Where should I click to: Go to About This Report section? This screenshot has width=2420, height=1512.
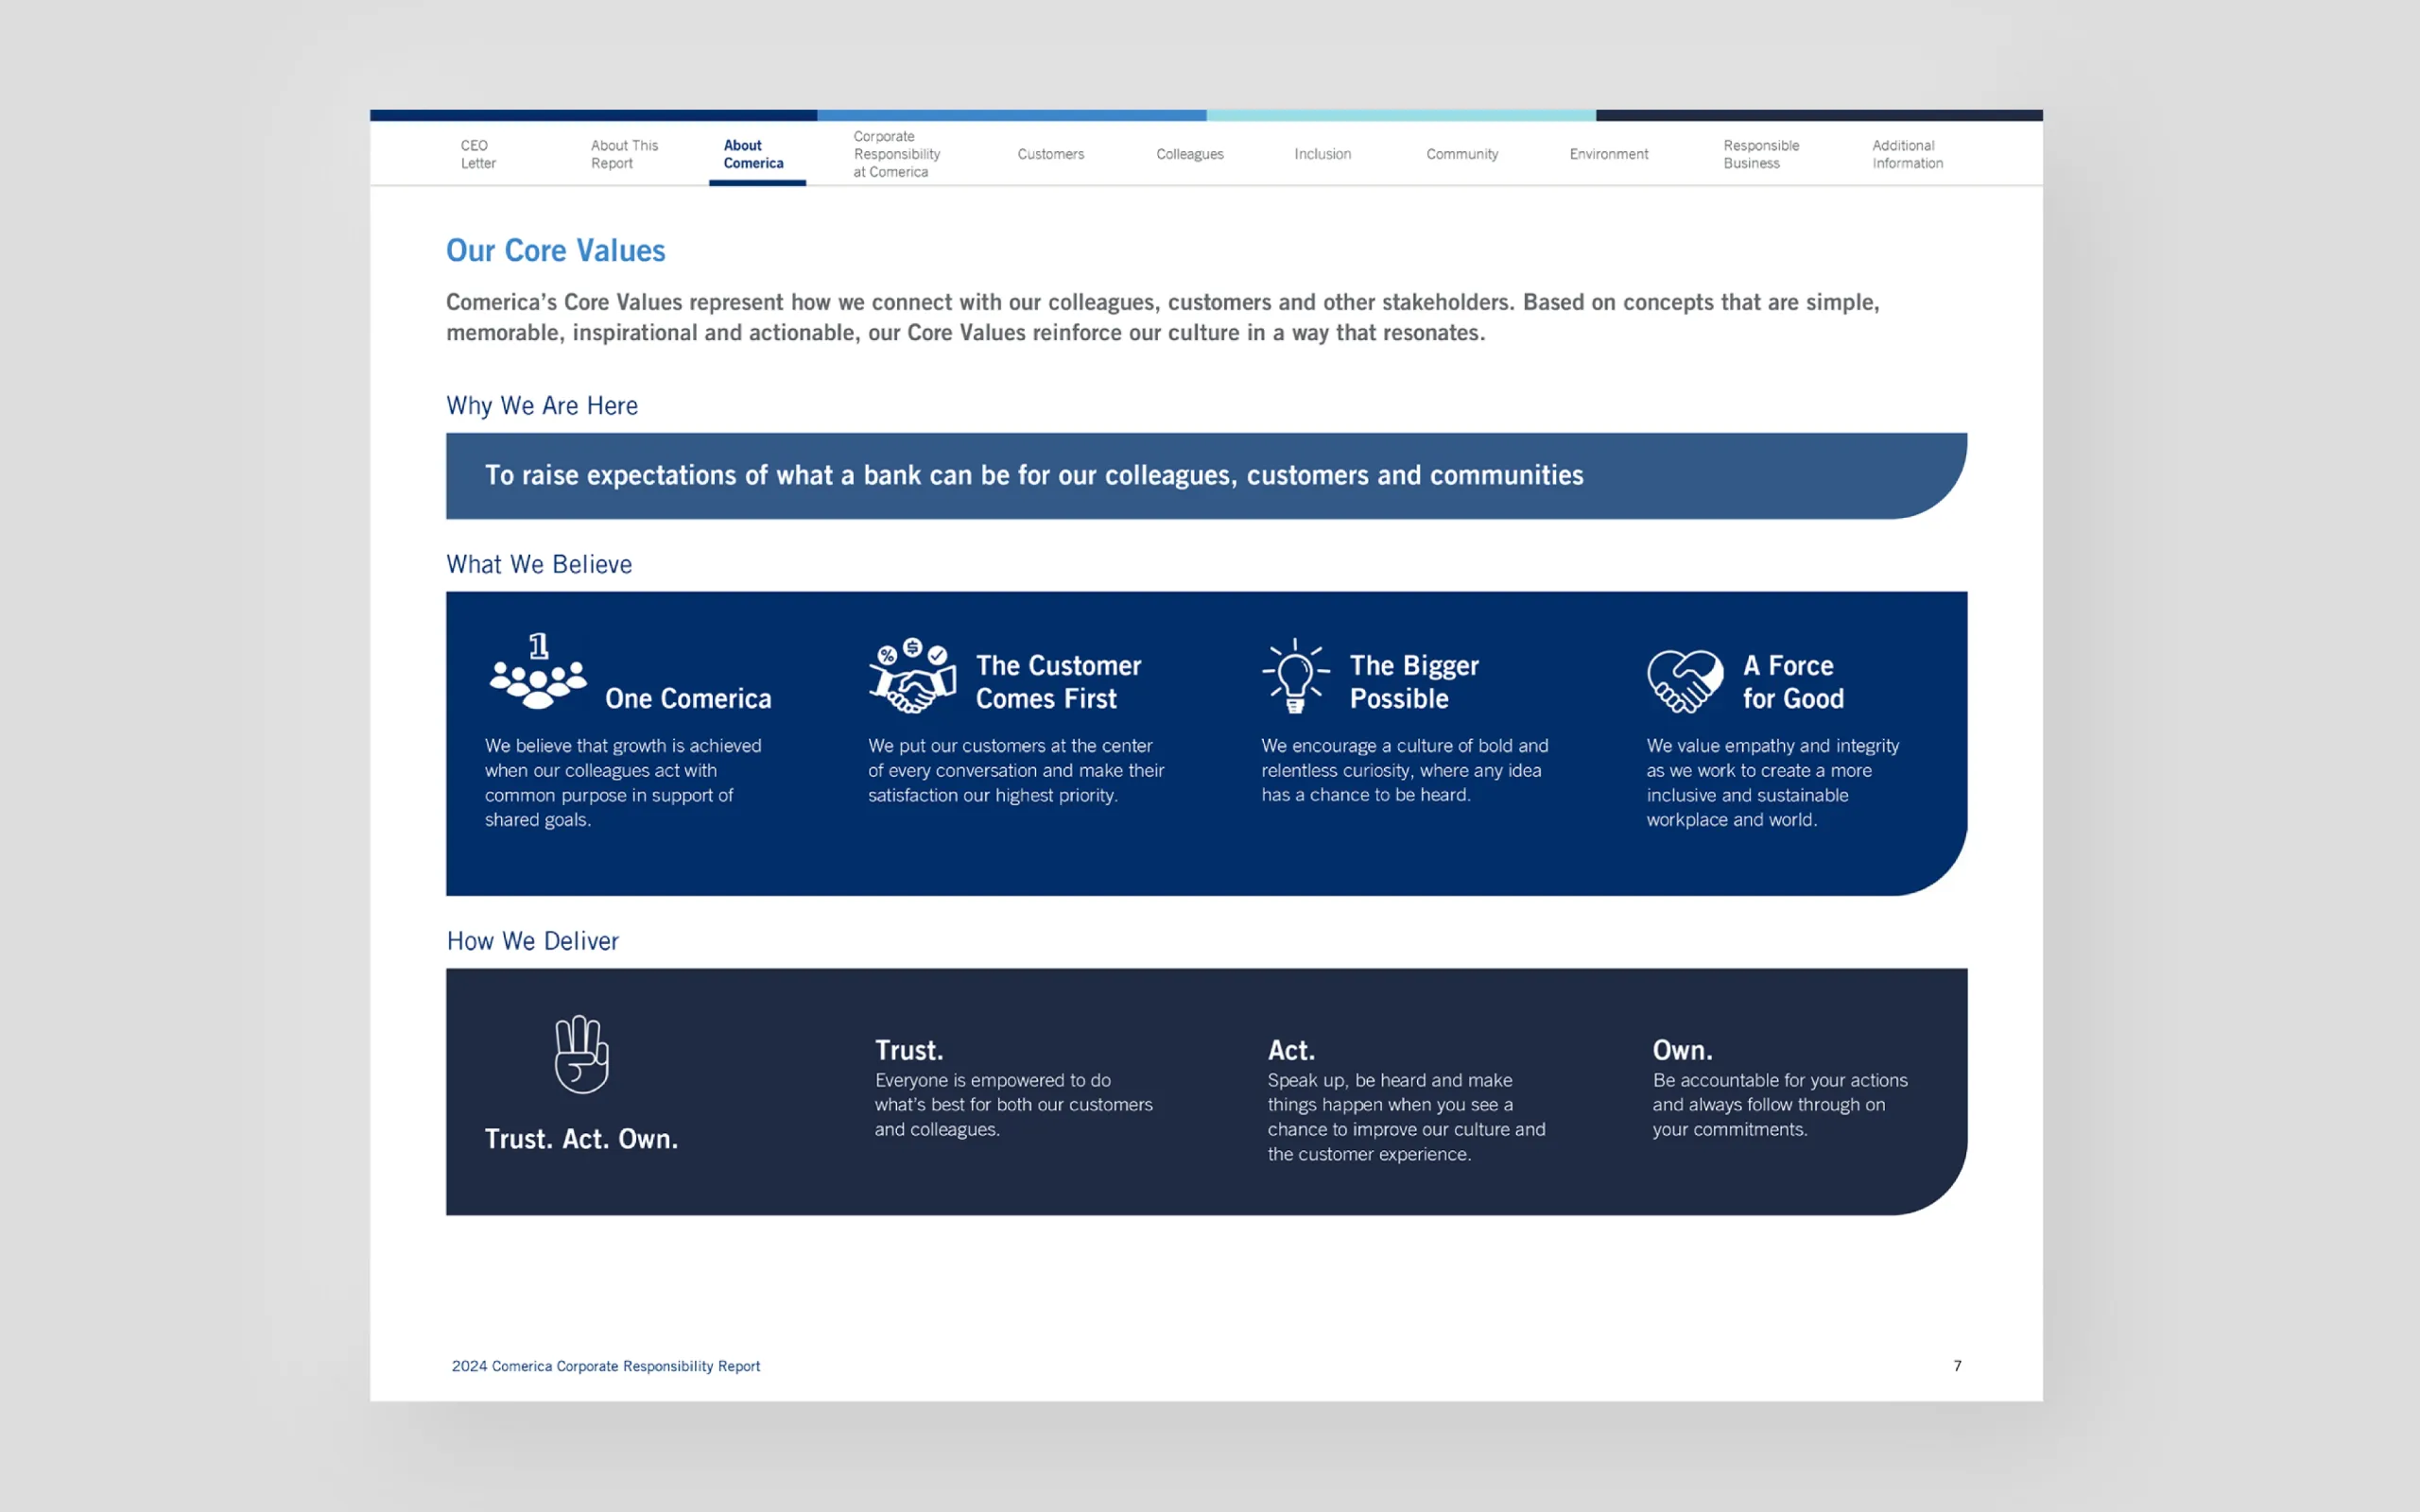(x=624, y=154)
